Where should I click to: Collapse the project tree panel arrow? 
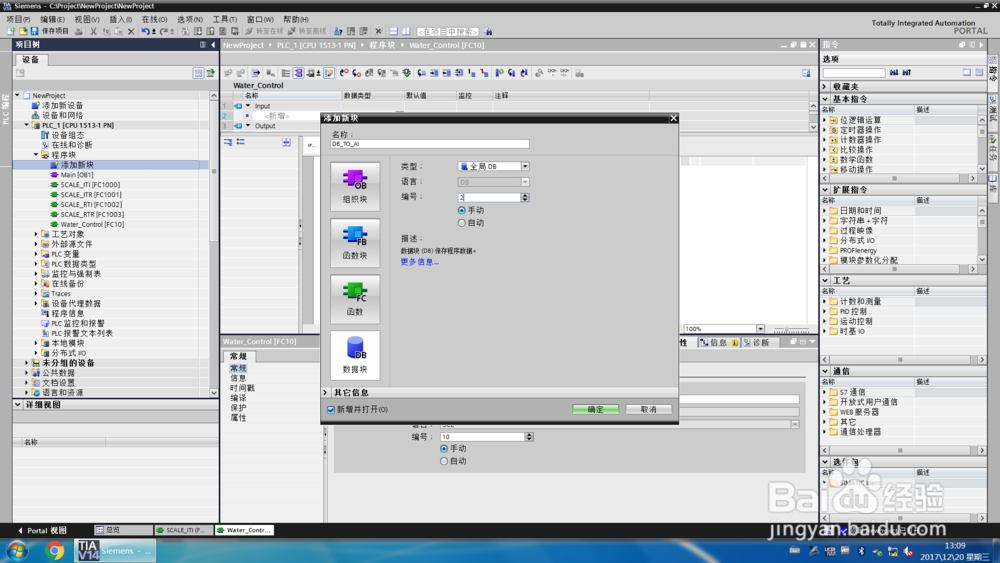(213, 45)
